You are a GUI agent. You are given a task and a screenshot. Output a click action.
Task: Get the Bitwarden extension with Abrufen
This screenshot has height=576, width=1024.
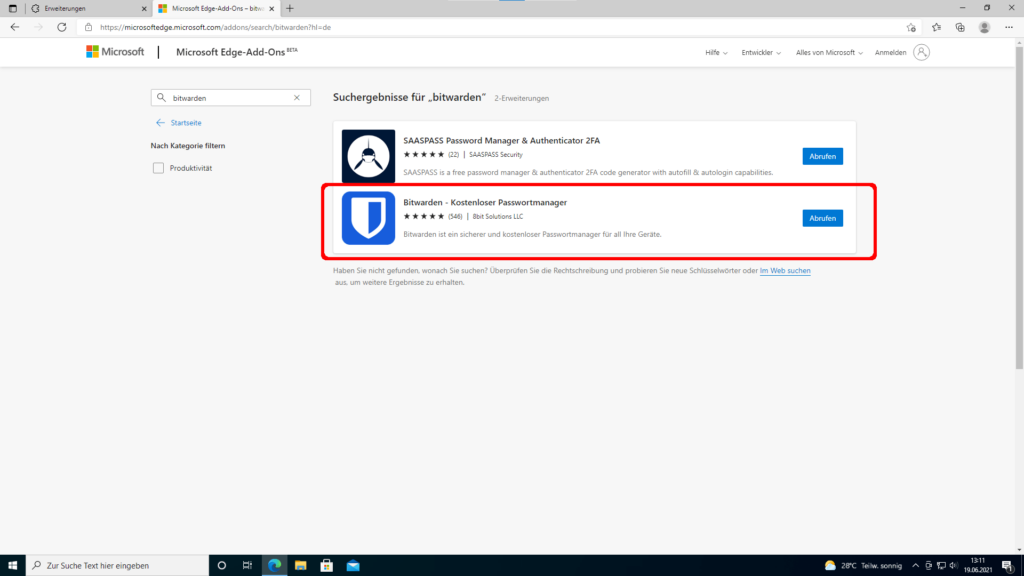coord(822,218)
